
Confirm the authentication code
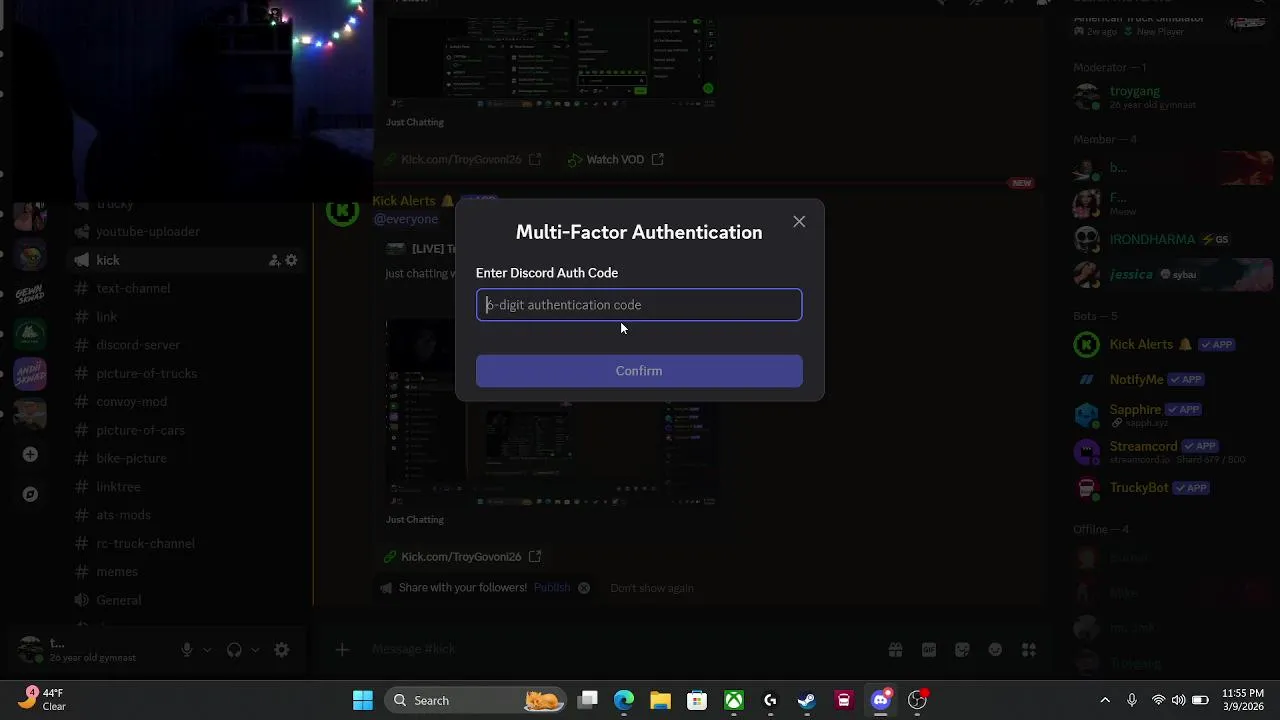point(639,371)
